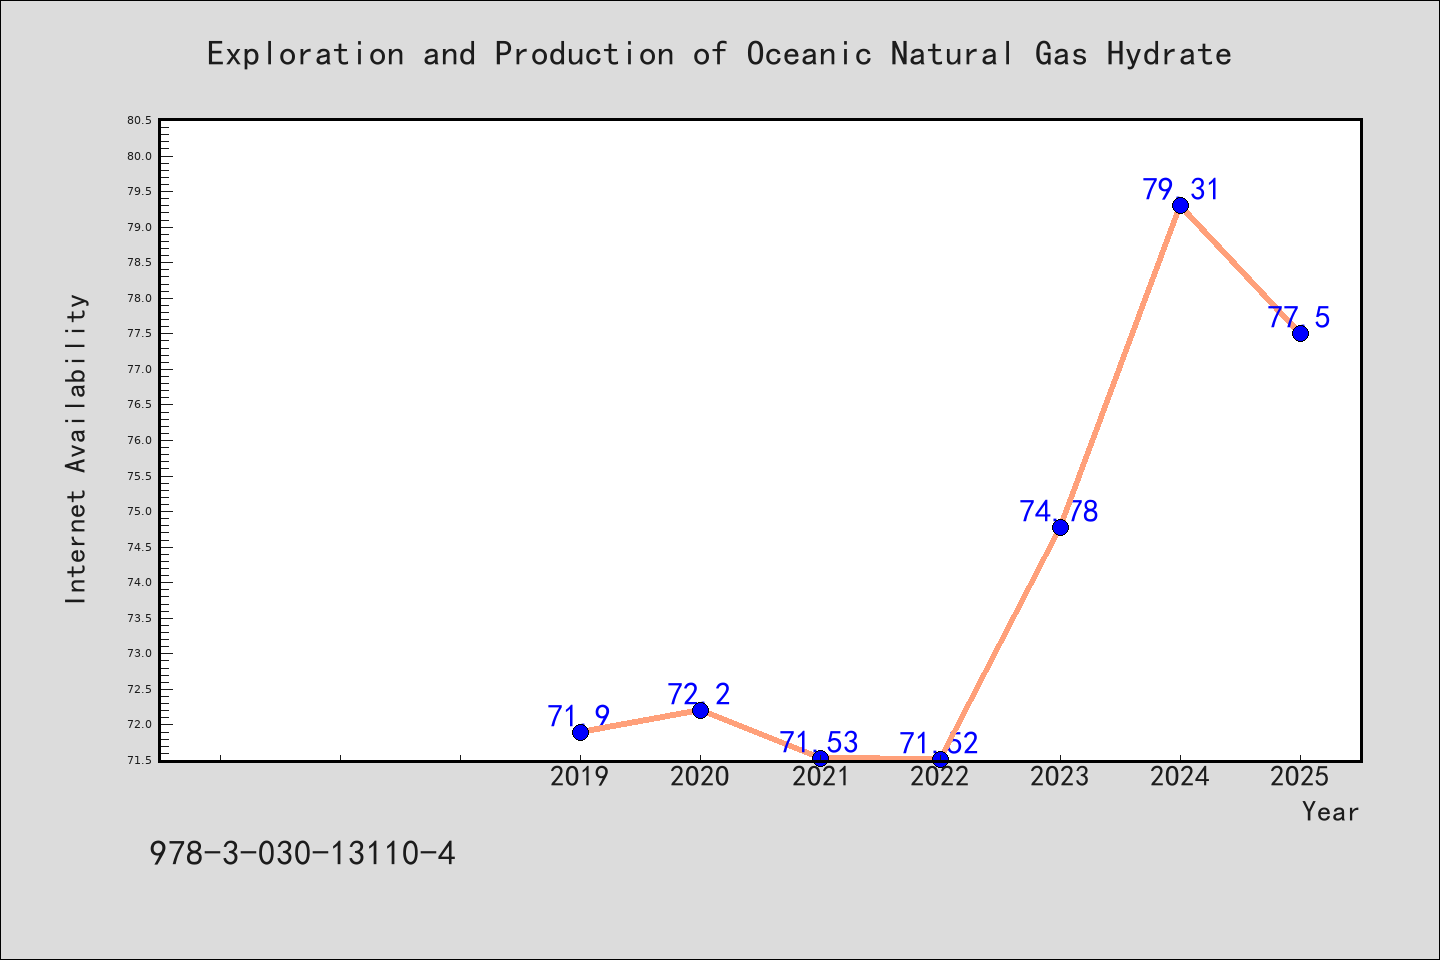1440x960 pixels.
Task: Click the data label 79.31
Action: pyautogui.click(x=1181, y=189)
